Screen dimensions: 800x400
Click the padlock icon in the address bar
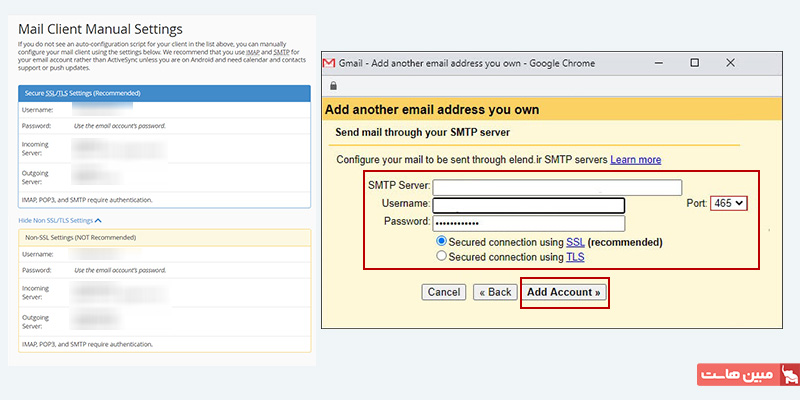[x=333, y=86]
